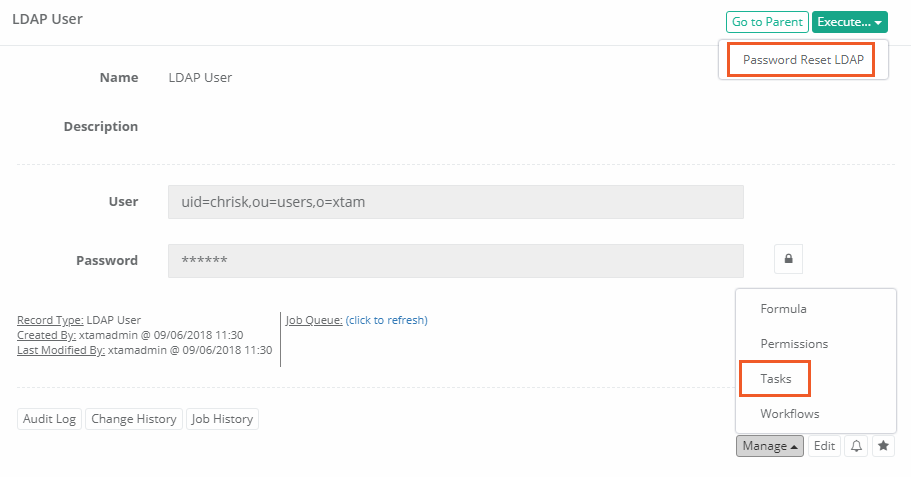The height and width of the screenshot is (477, 911).
Task: Open the Job History
Action: pyautogui.click(x=223, y=419)
